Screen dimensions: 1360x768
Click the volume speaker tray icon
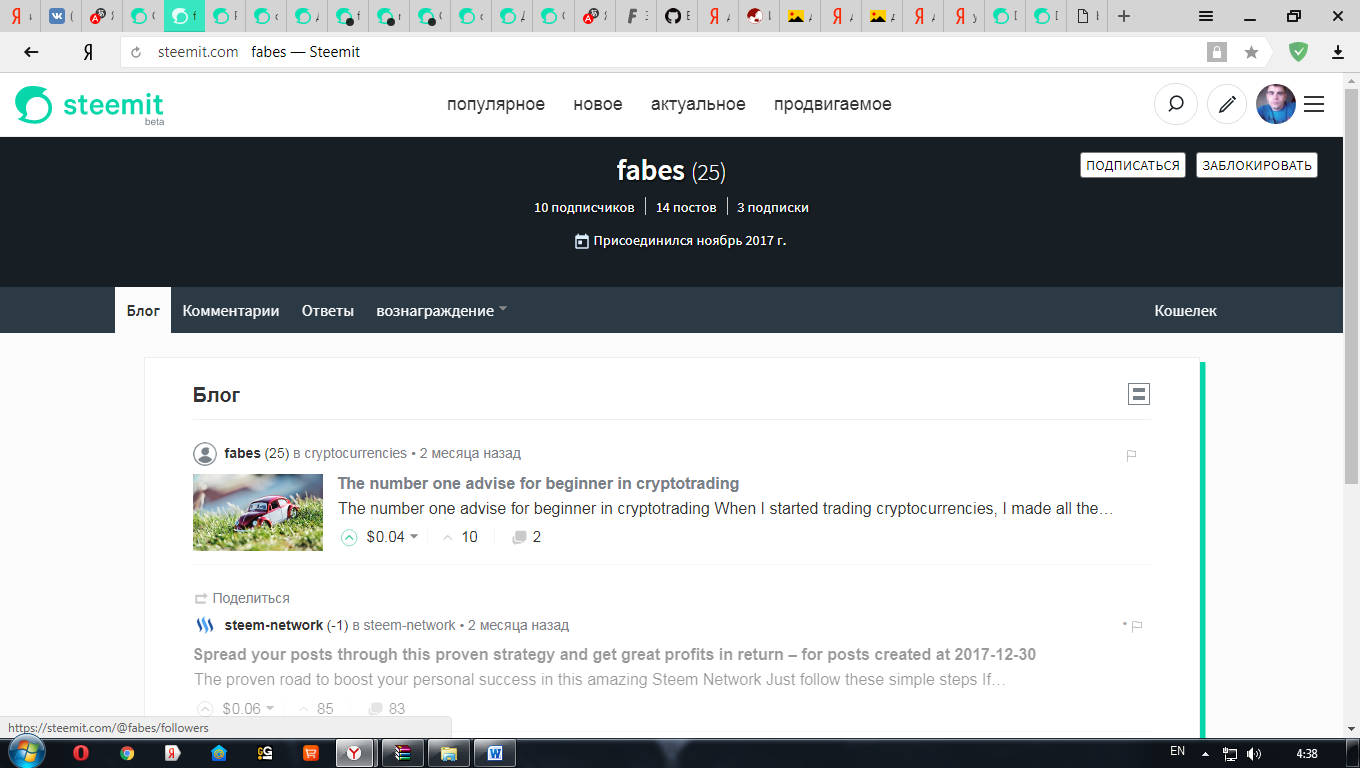(x=1255, y=753)
